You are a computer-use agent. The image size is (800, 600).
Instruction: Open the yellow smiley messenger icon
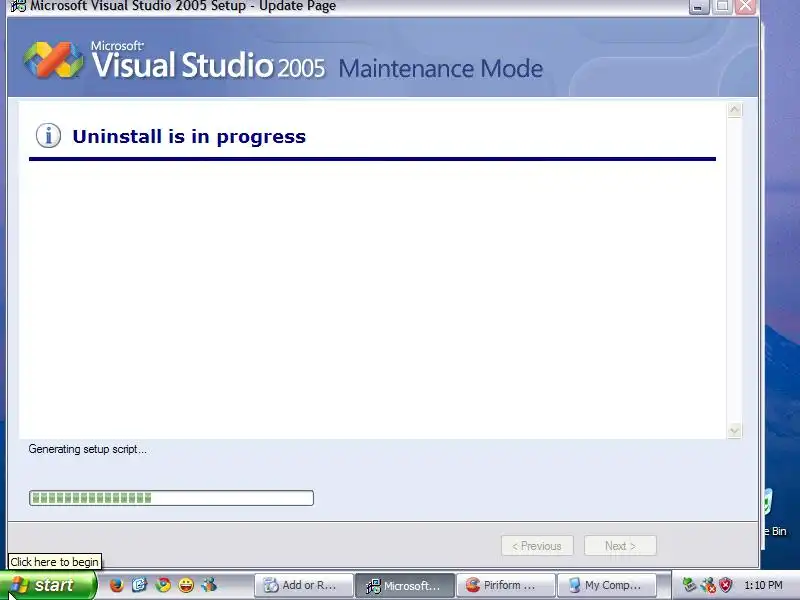tap(186, 585)
